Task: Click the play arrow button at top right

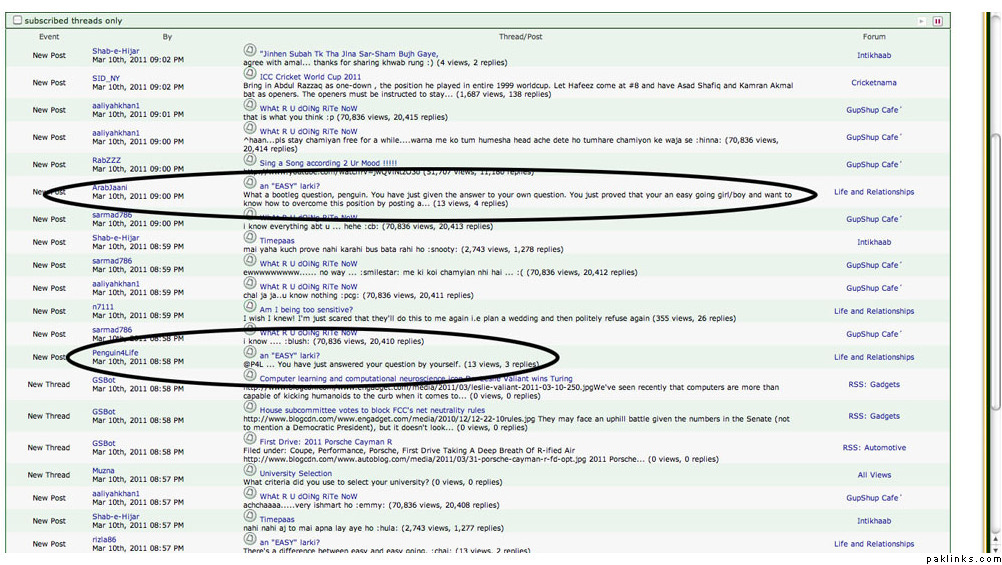Action: [x=922, y=20]
